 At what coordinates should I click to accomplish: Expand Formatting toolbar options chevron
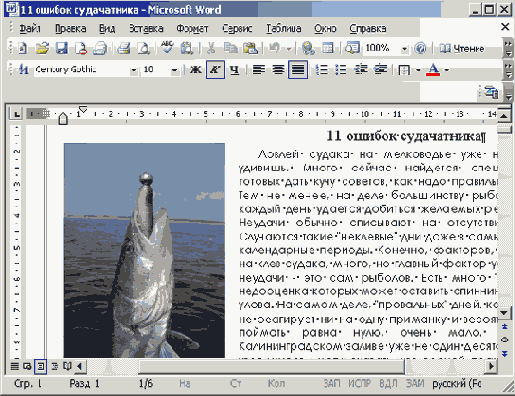(x=508, y=70)
